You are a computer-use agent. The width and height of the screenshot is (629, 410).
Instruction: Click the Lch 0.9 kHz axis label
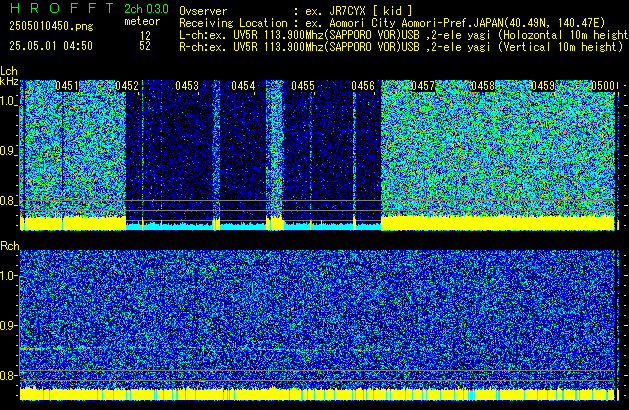click(8, 151)
